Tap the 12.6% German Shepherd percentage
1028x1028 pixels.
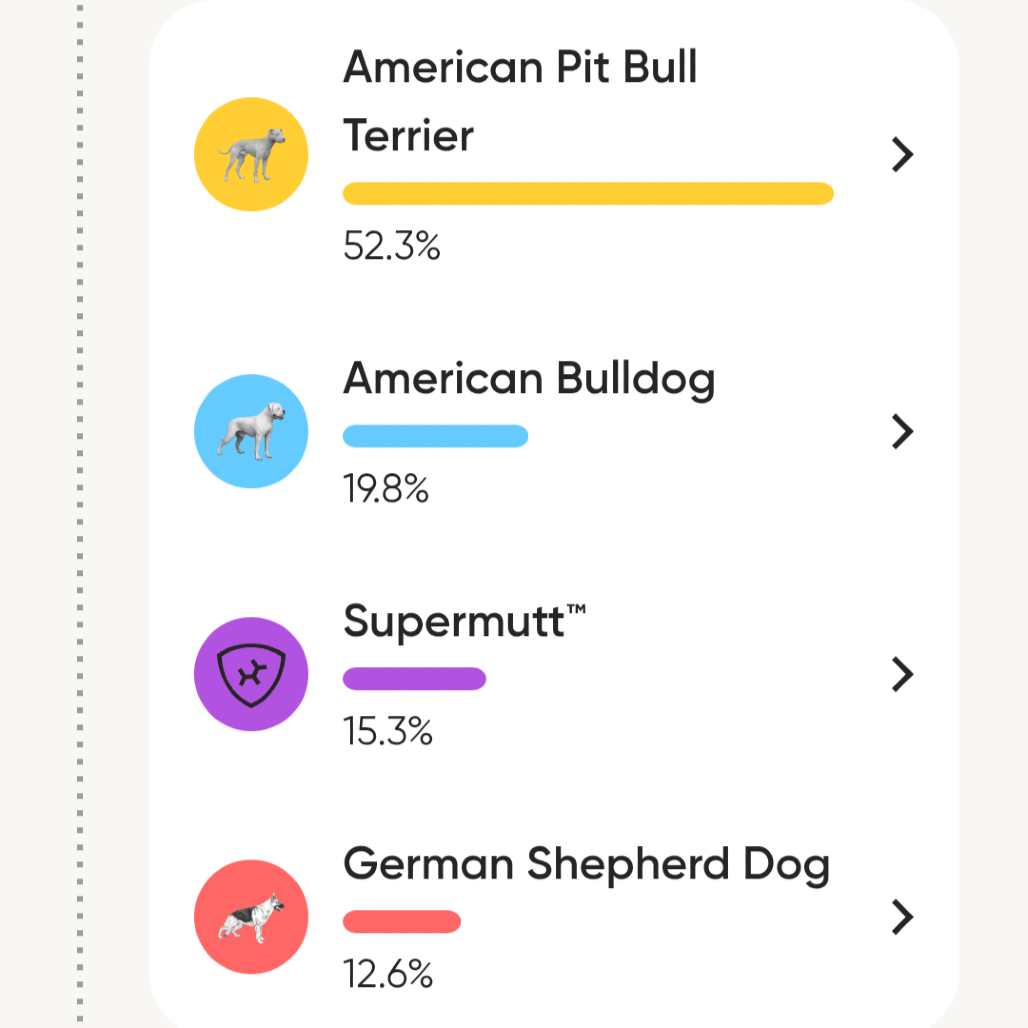point(388,974)
